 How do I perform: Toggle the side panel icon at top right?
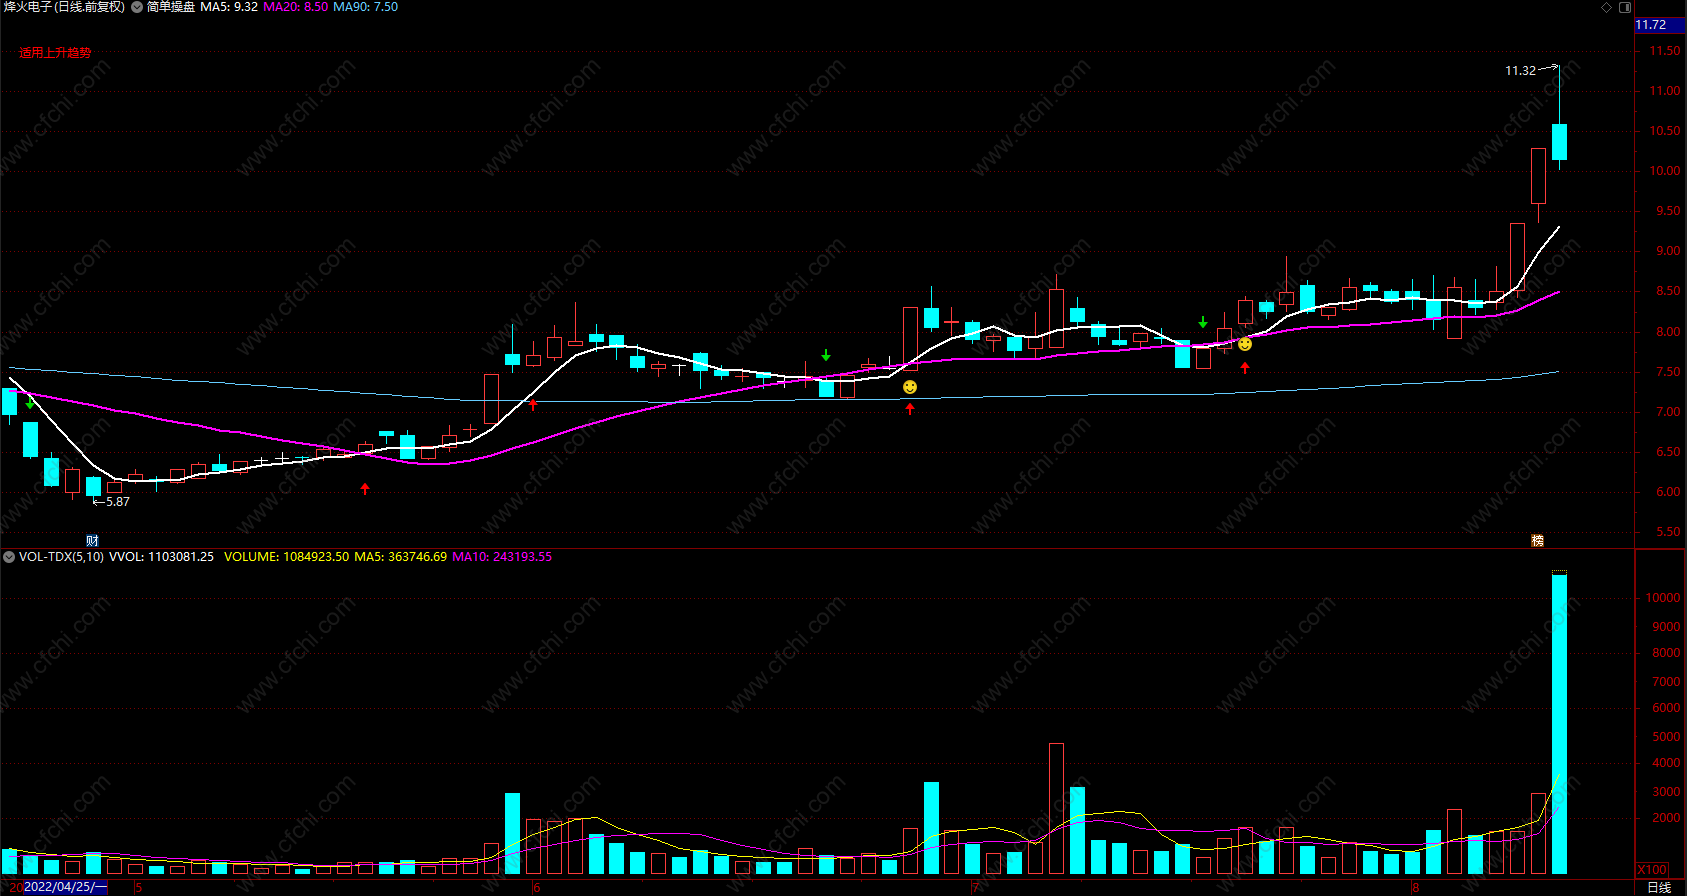[1624, 7]
